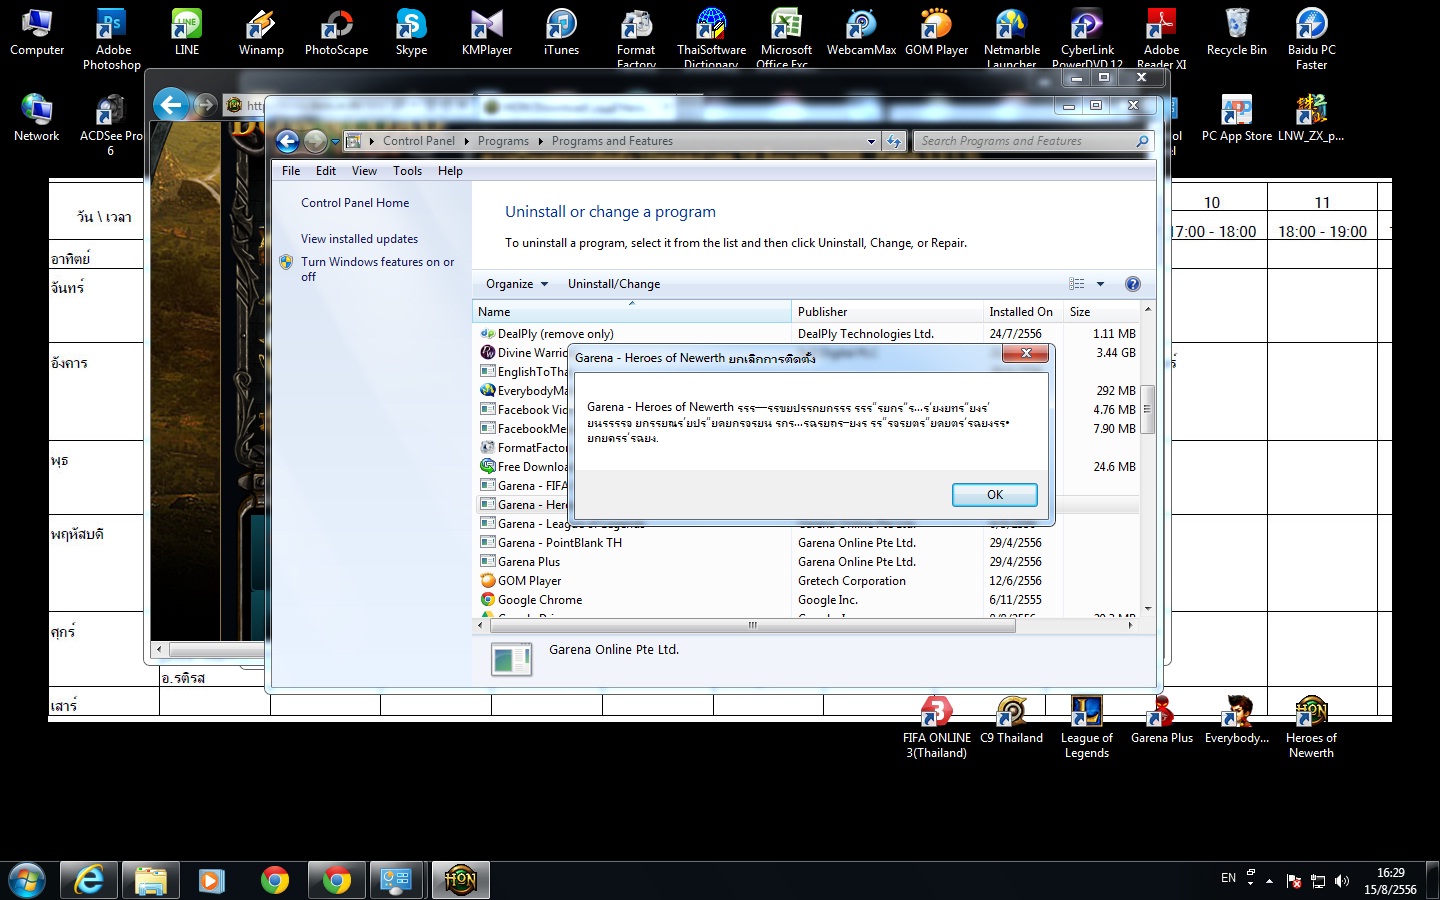Open View installed updates
The width and height of the screenshot is (1440, 900).
[359, 239]
